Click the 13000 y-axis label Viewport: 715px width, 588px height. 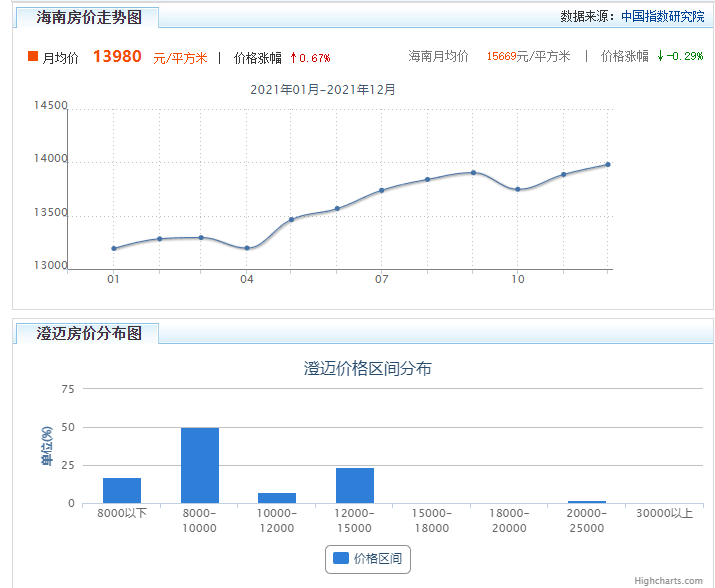tap(51, 265)
